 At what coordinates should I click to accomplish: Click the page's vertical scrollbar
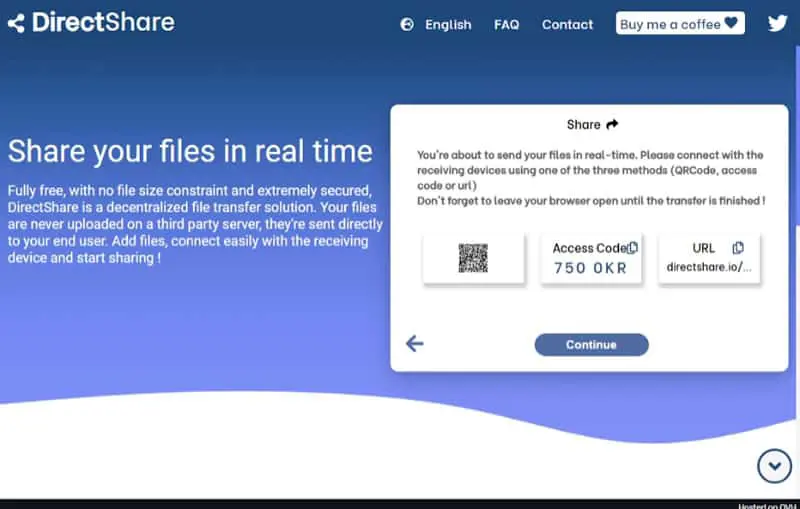click(x=797, y=138)
